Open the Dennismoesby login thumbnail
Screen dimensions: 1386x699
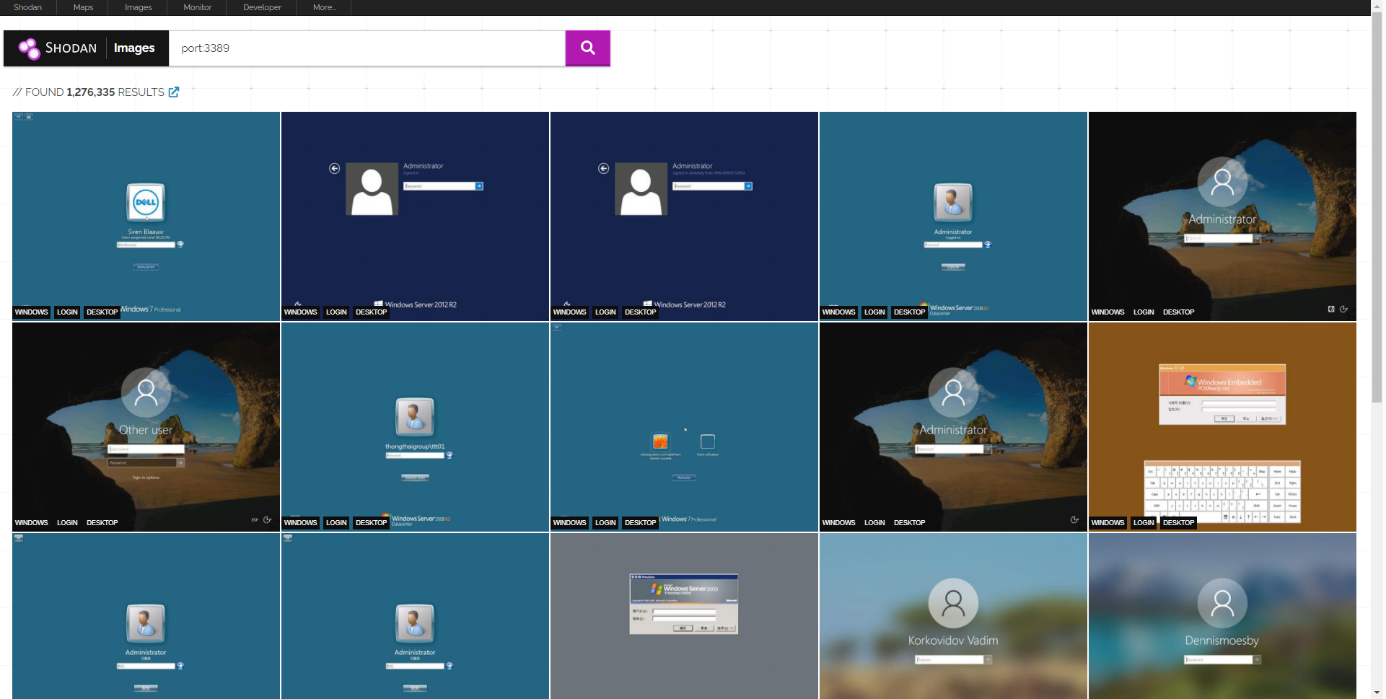[x=1222, y=616]
